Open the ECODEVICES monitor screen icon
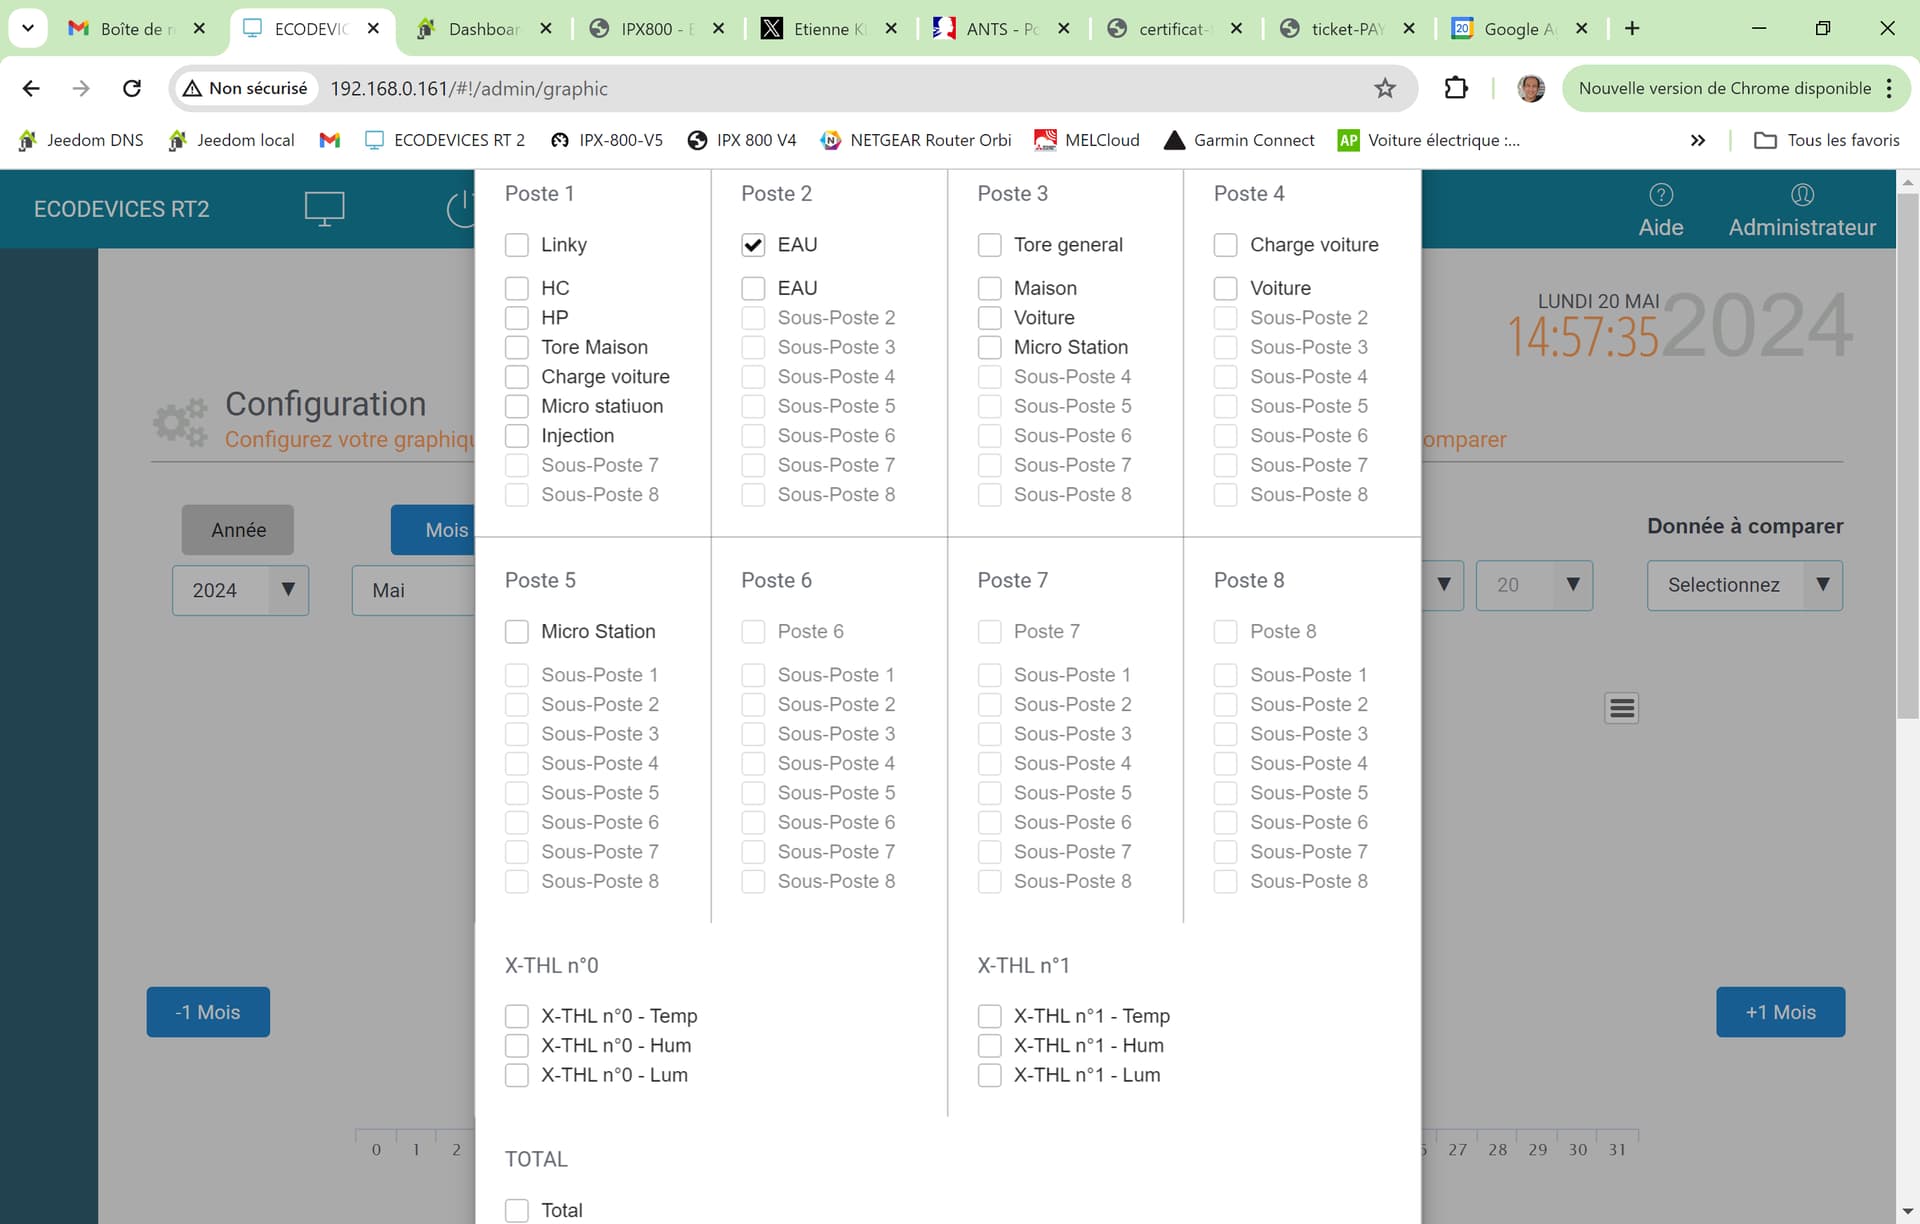 coord(324,208)
